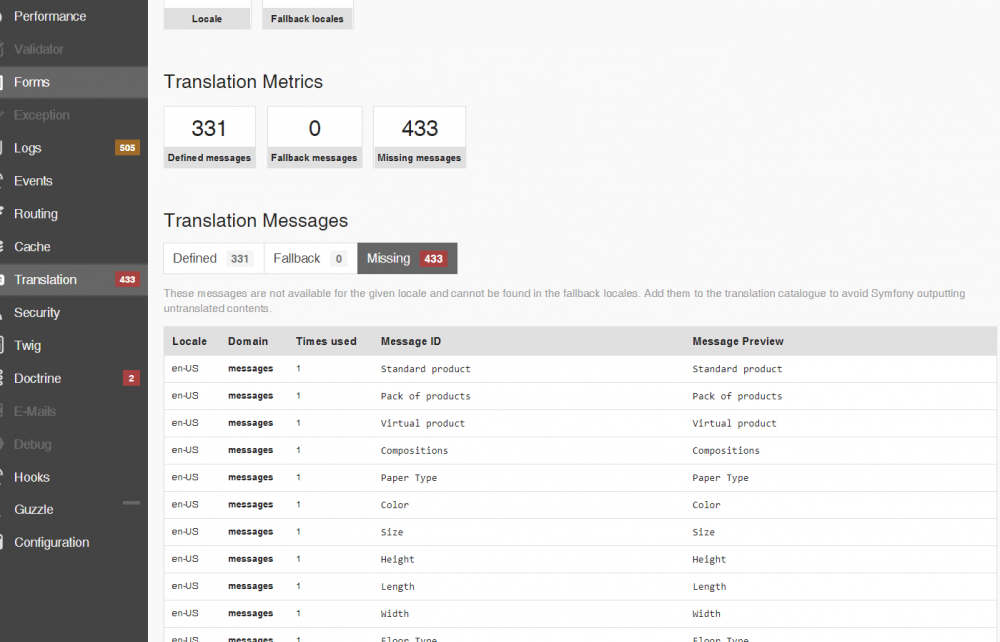Click Message Preview 'Standard product'

tap(737, 369)
